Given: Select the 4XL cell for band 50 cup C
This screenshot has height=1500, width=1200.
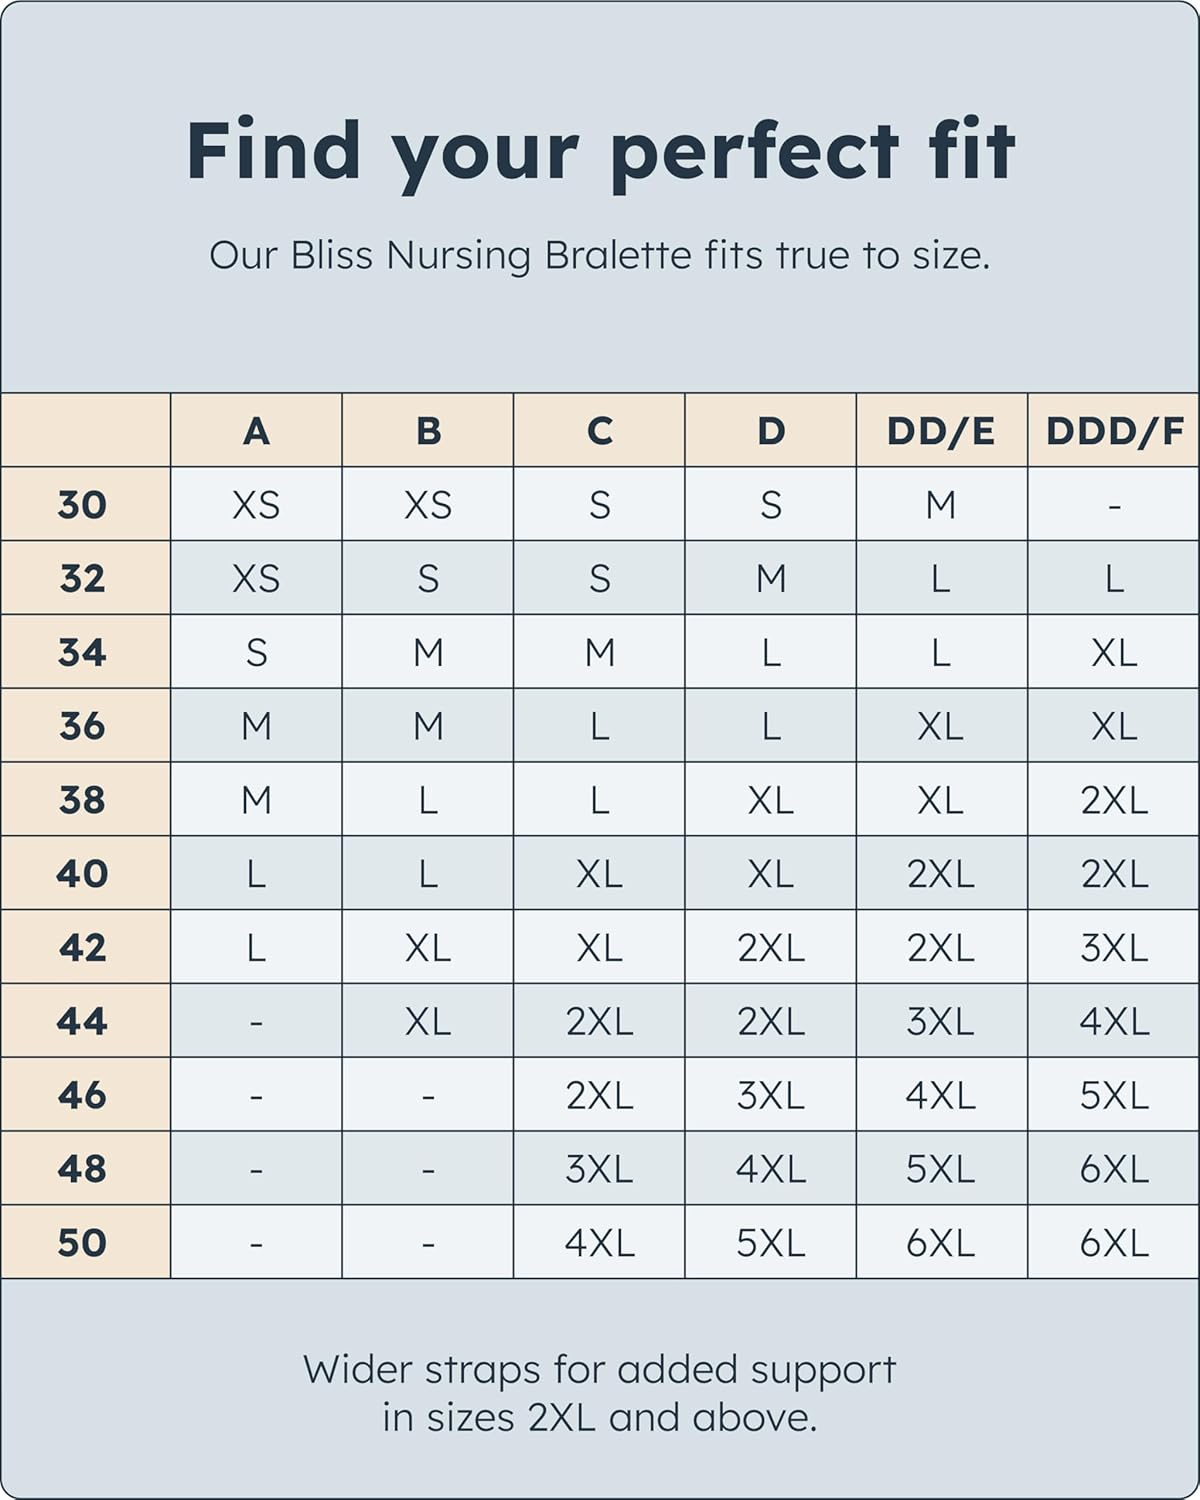Looking at the screenshot, I should click(x=599, y=1242).
